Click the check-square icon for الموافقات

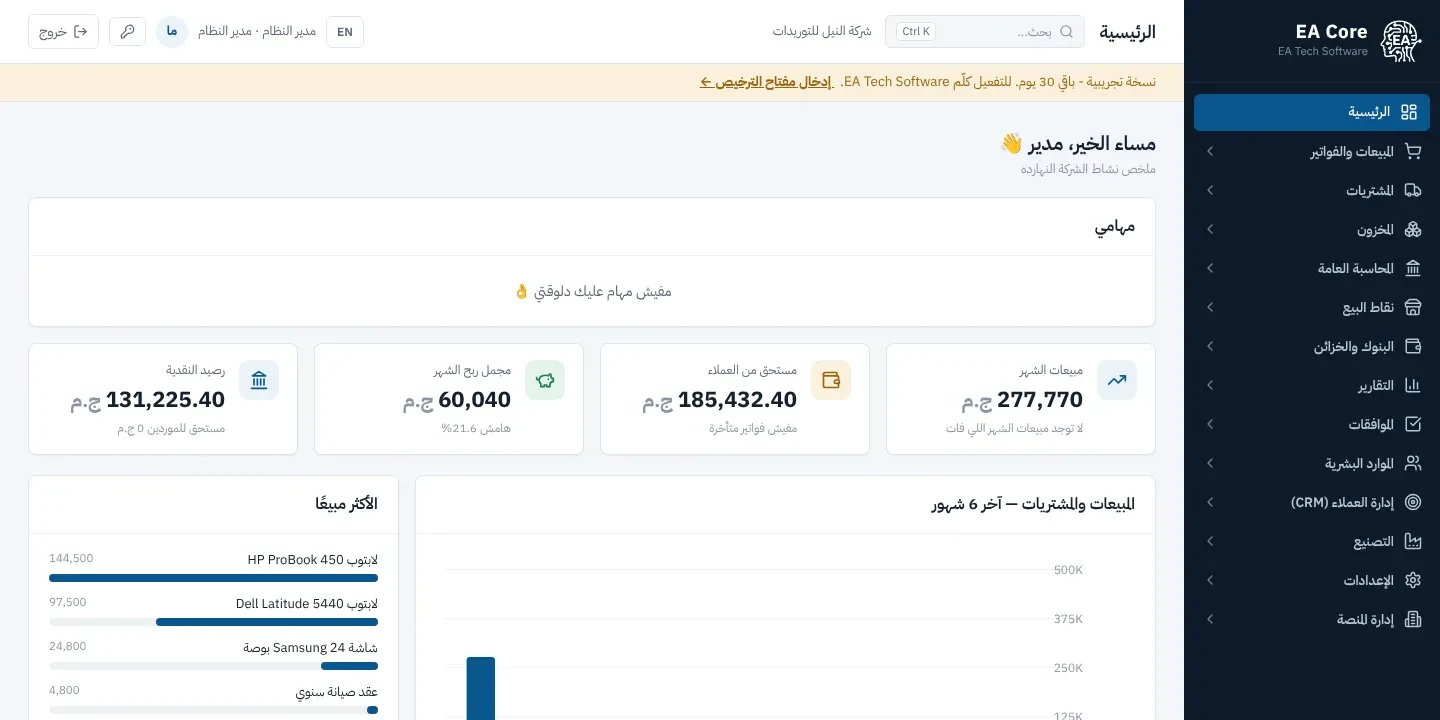1413,424
